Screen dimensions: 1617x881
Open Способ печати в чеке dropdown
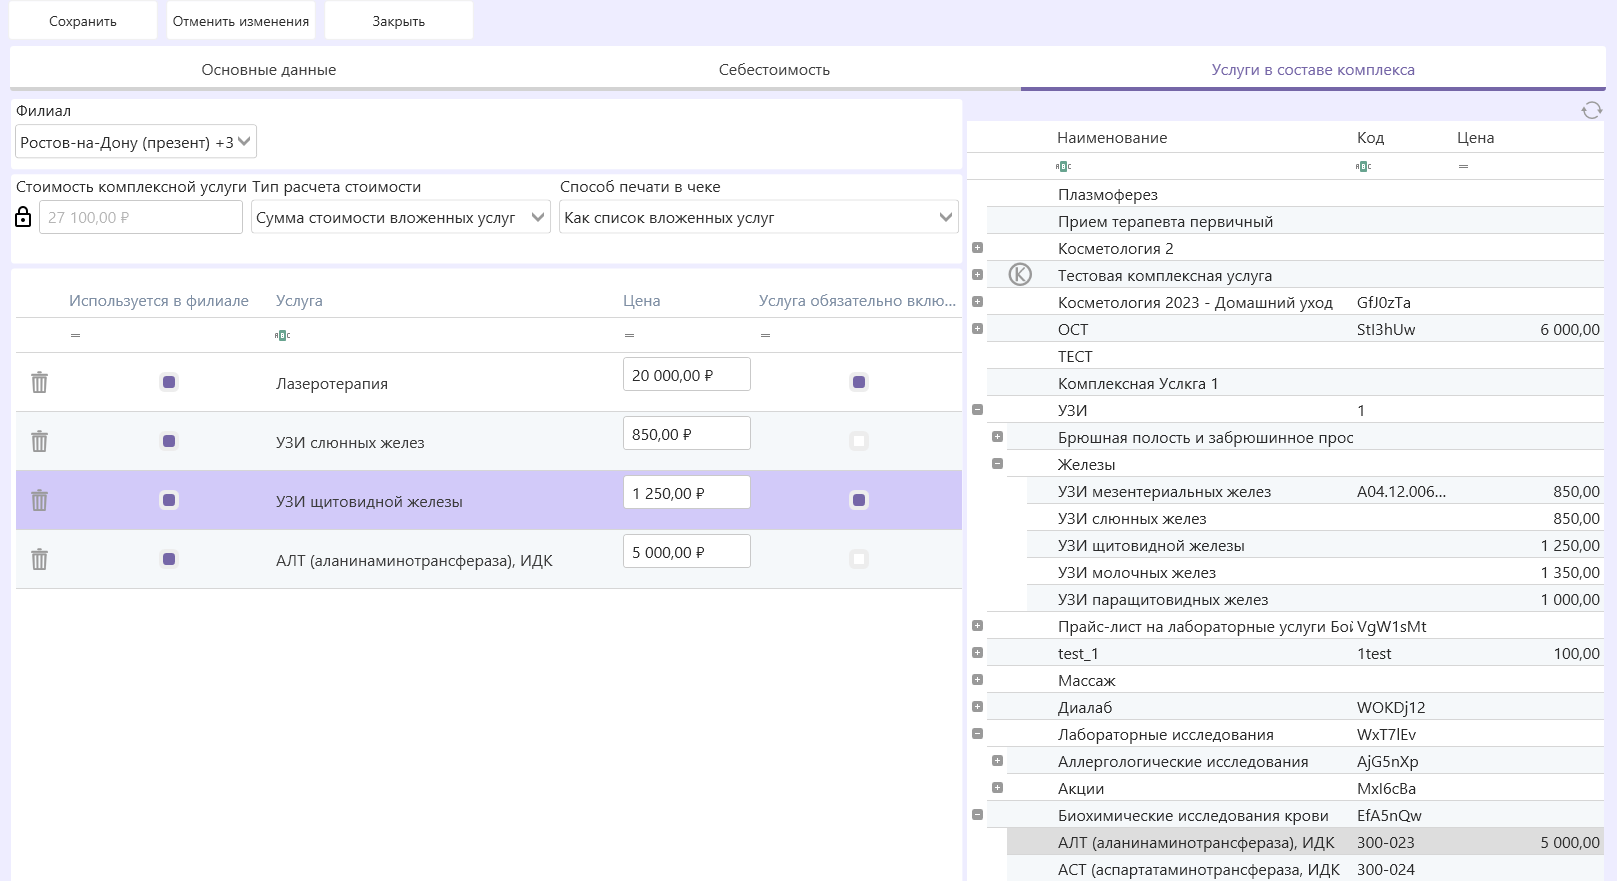(759, 217)
